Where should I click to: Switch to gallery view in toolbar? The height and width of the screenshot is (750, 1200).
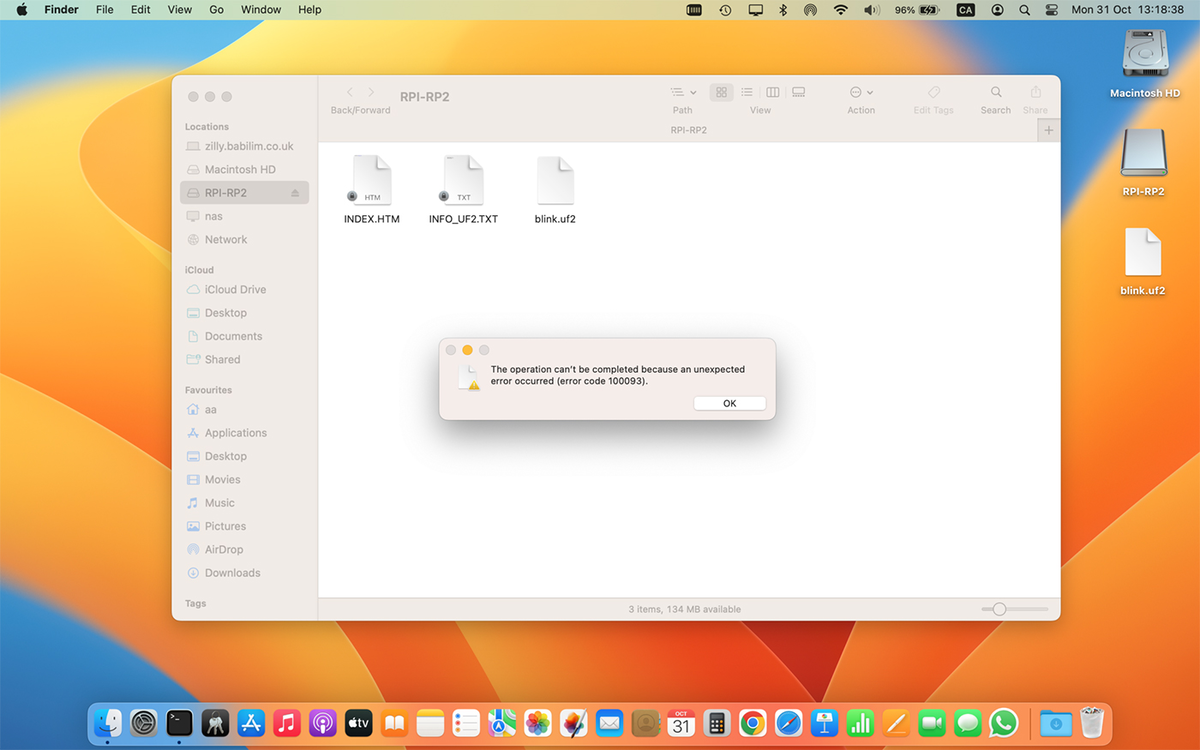click(799, 92)
